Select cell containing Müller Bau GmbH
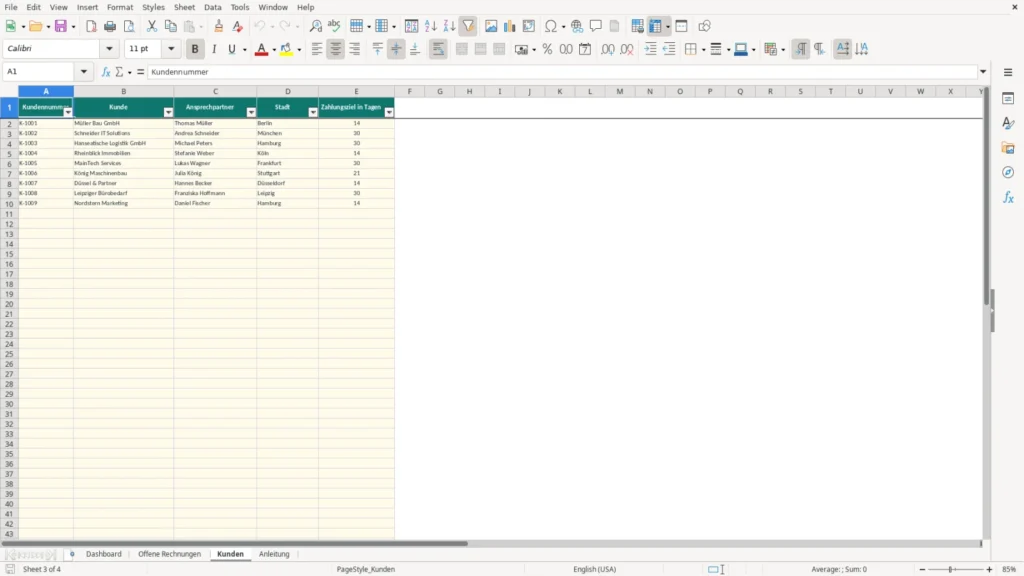Image resolution: width=1024 pixels, height=576 pixels. (123, 123)
